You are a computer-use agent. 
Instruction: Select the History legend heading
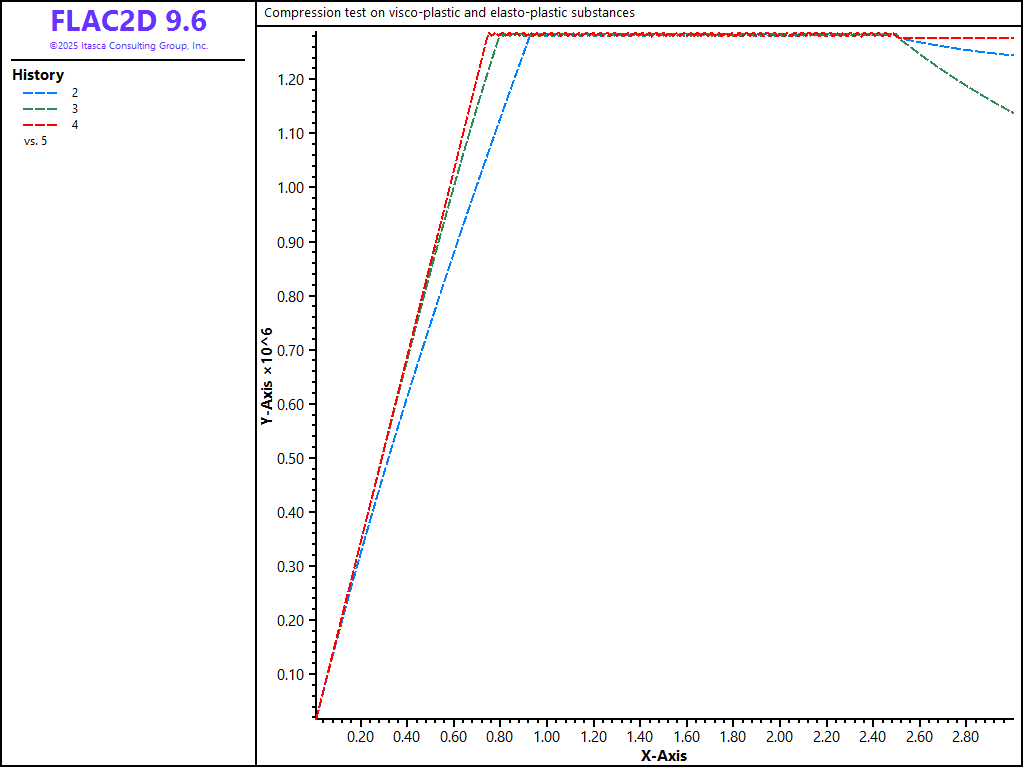[x=38, y=75]
